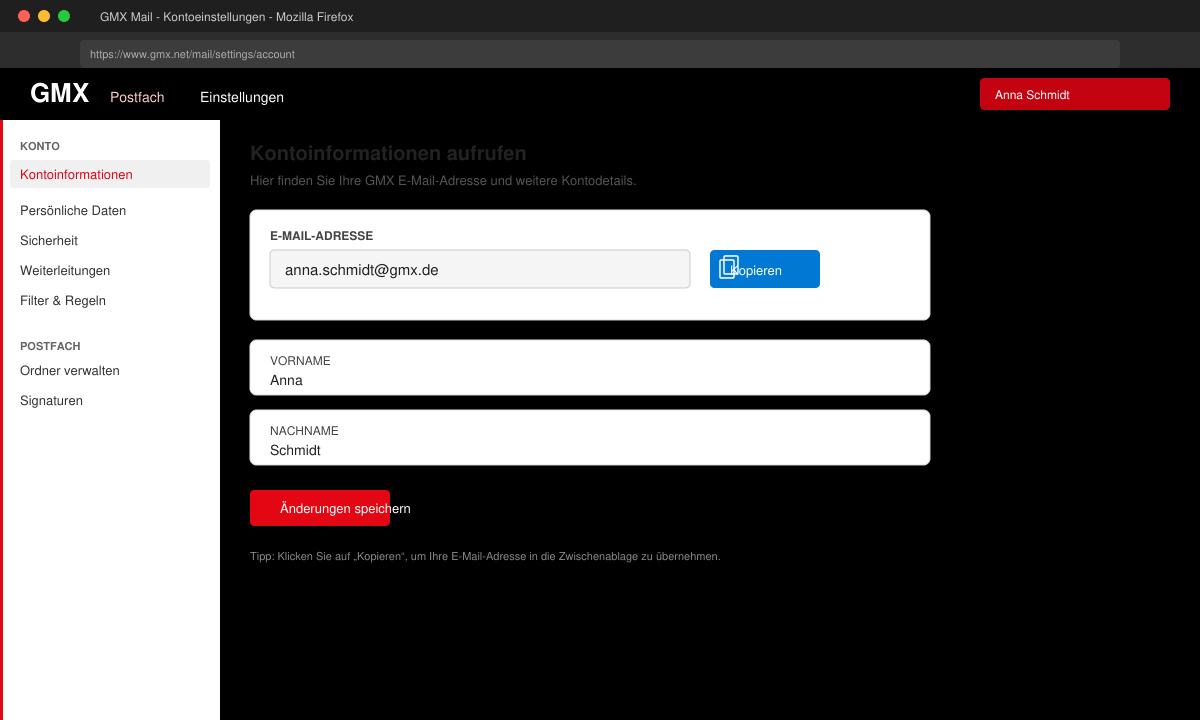Click the email address field anna.schmidt@gmx.de
This screenshot has width=1200, height=720.
[x=480, y=269]
